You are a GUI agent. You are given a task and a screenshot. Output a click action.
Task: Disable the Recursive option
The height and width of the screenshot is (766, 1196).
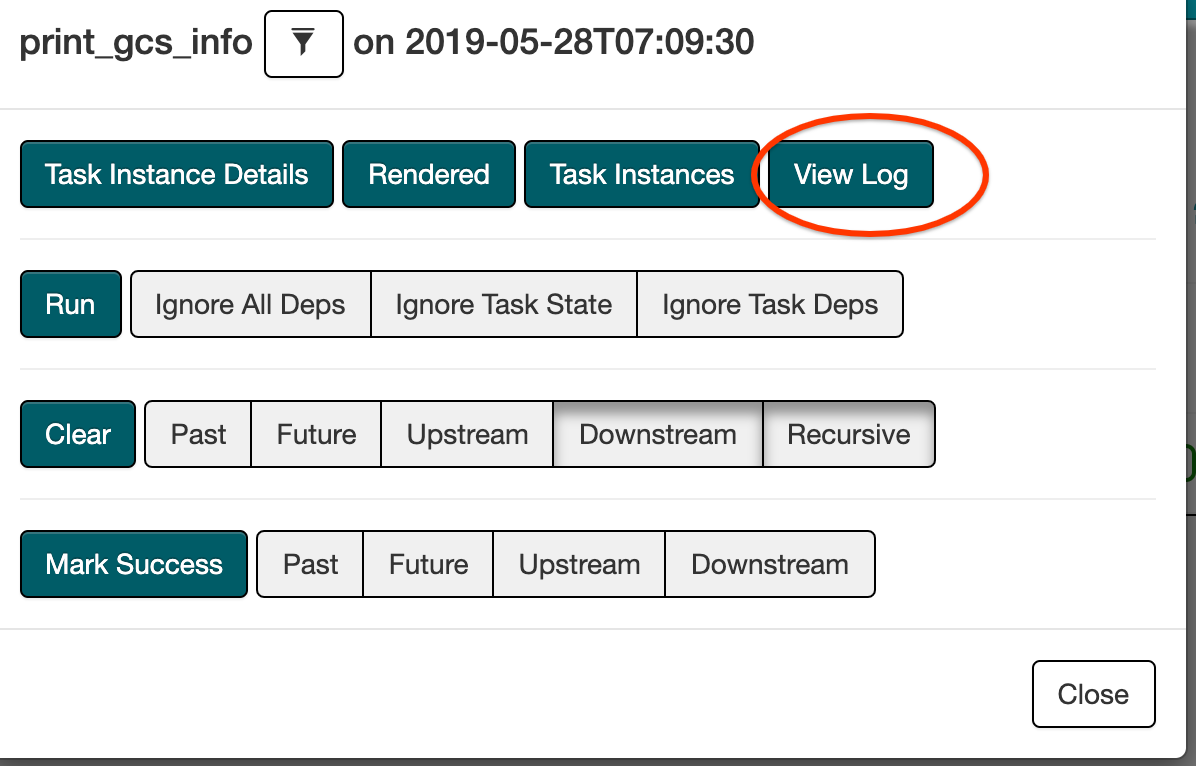click(x=848, y=434)
